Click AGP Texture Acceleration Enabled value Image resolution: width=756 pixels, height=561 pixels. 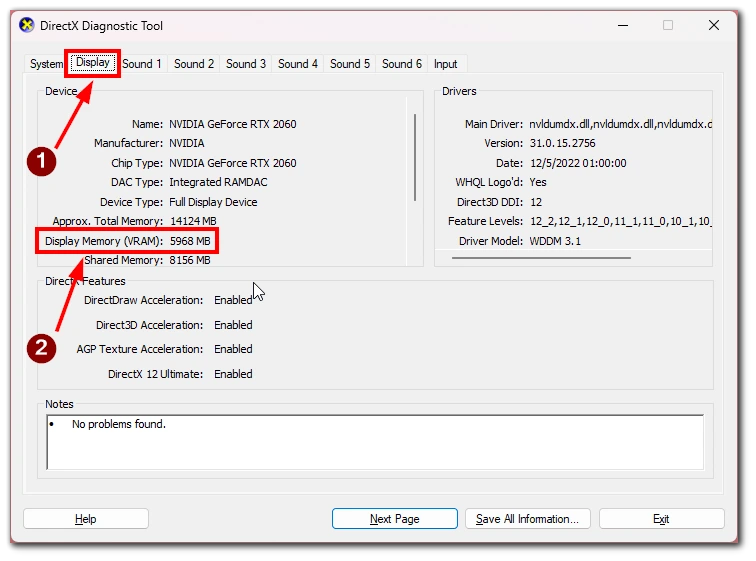233,349
